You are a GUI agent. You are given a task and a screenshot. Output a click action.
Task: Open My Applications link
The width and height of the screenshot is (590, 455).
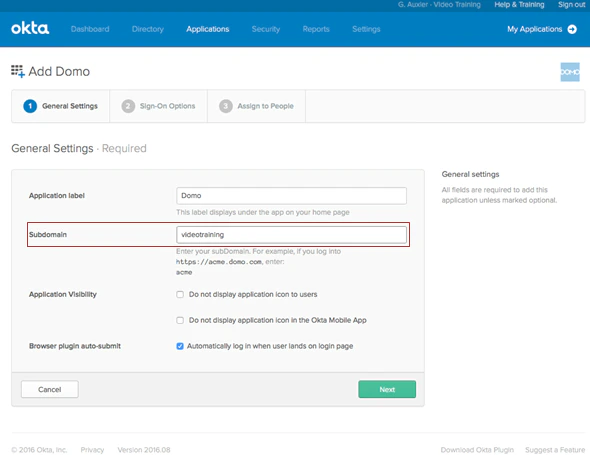[534, 29]
